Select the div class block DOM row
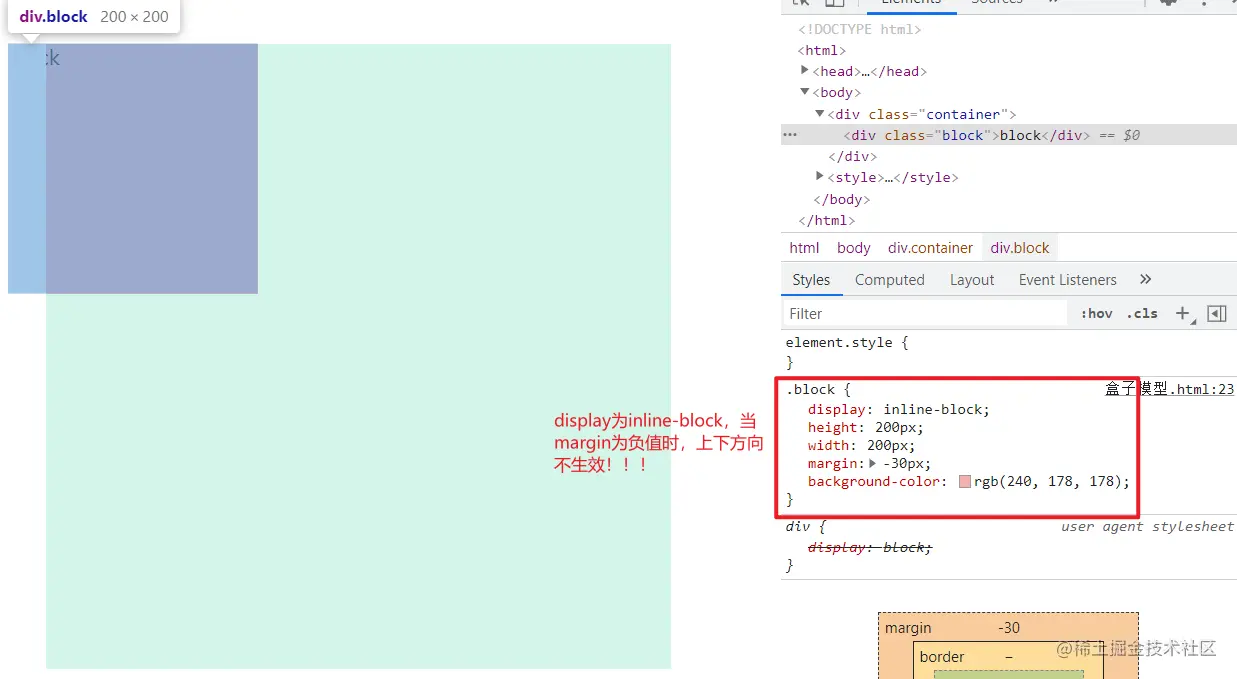Screen dimensions: 1237x679 [1009, 135]
